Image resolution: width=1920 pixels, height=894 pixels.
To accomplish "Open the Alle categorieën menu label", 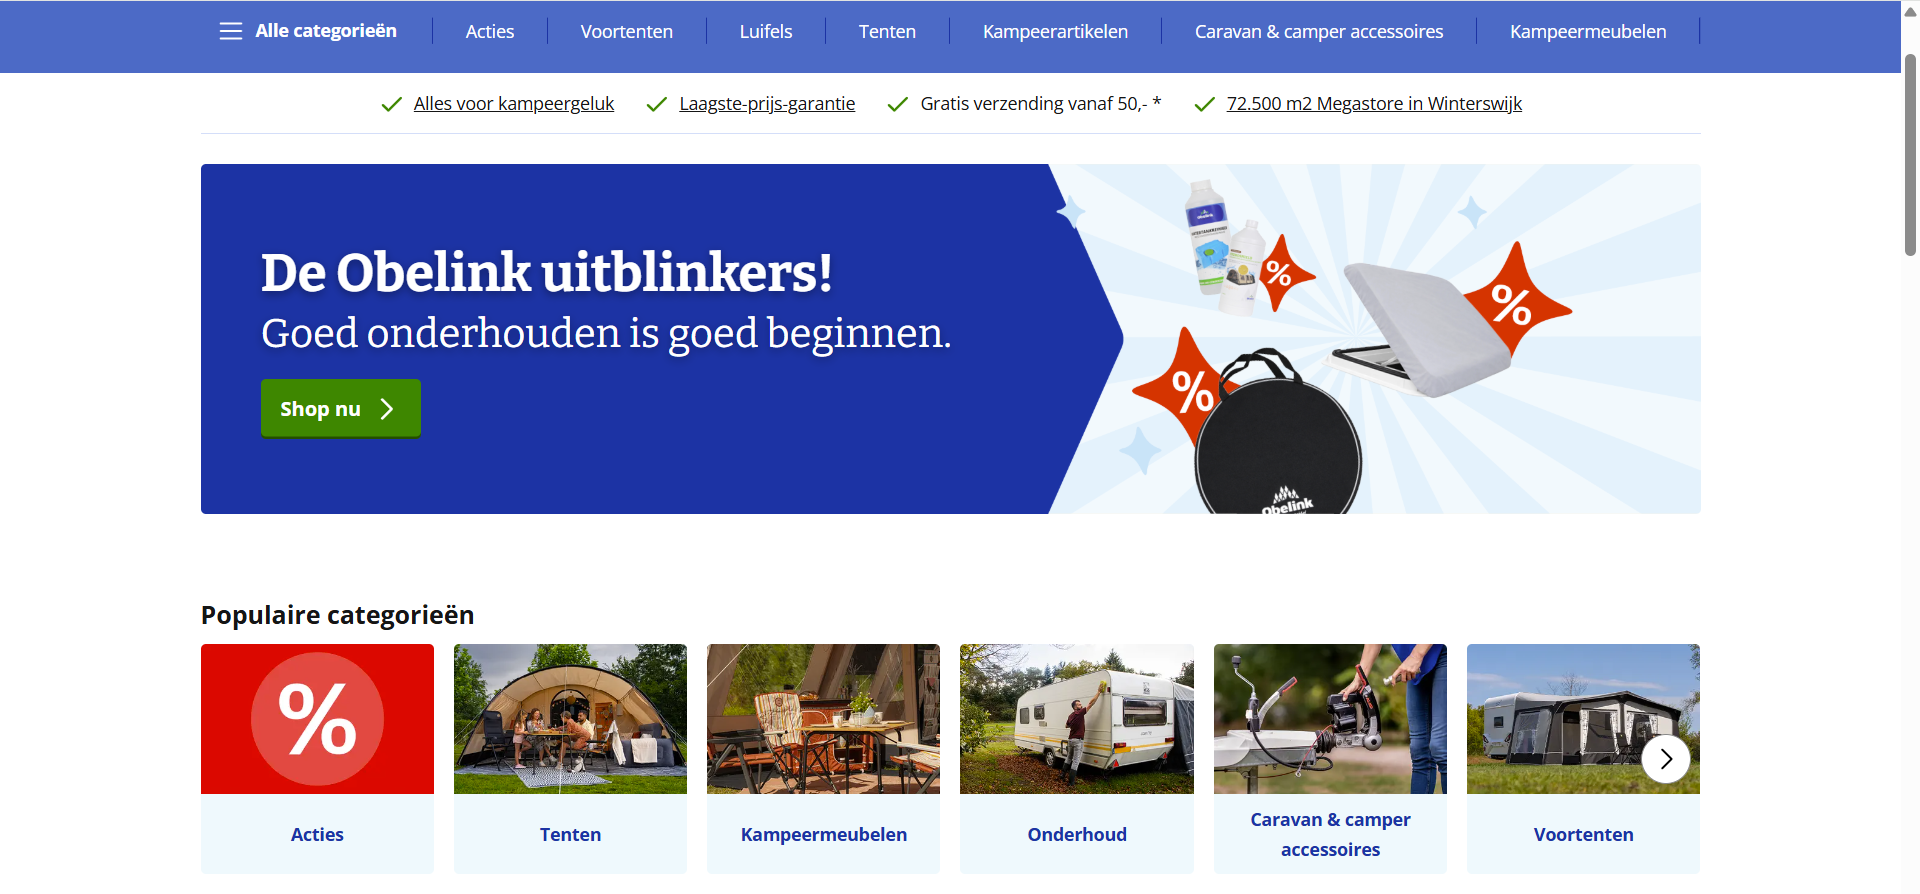I will click(326, 31).
